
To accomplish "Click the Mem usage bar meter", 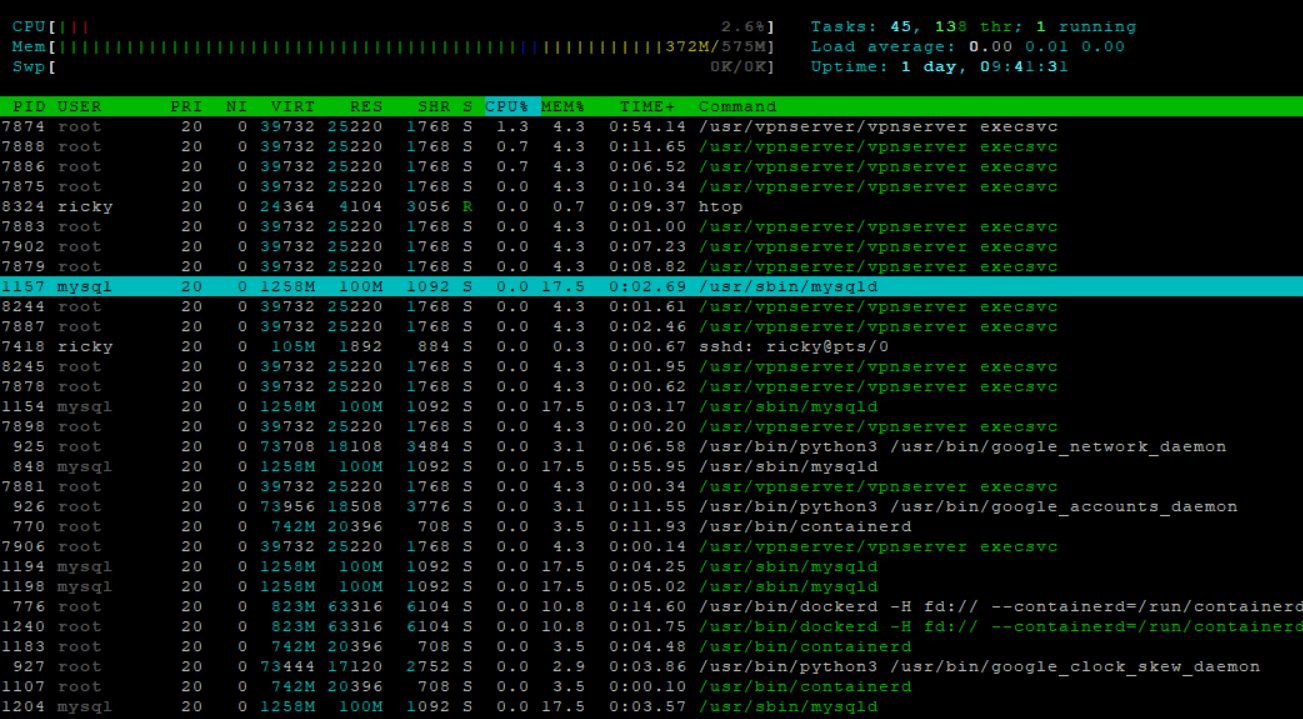I will click(x=394, y=46).
